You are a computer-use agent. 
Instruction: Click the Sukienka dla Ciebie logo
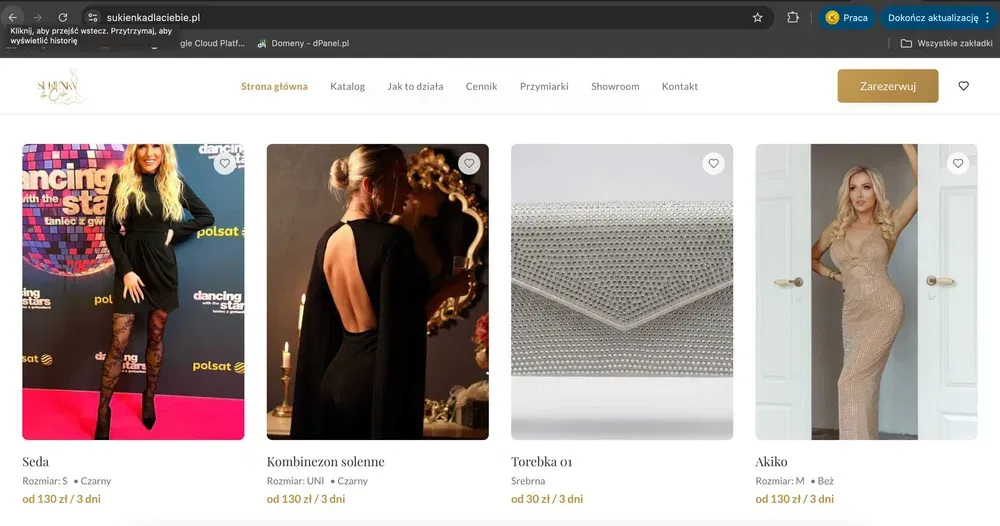click(62, 87)
